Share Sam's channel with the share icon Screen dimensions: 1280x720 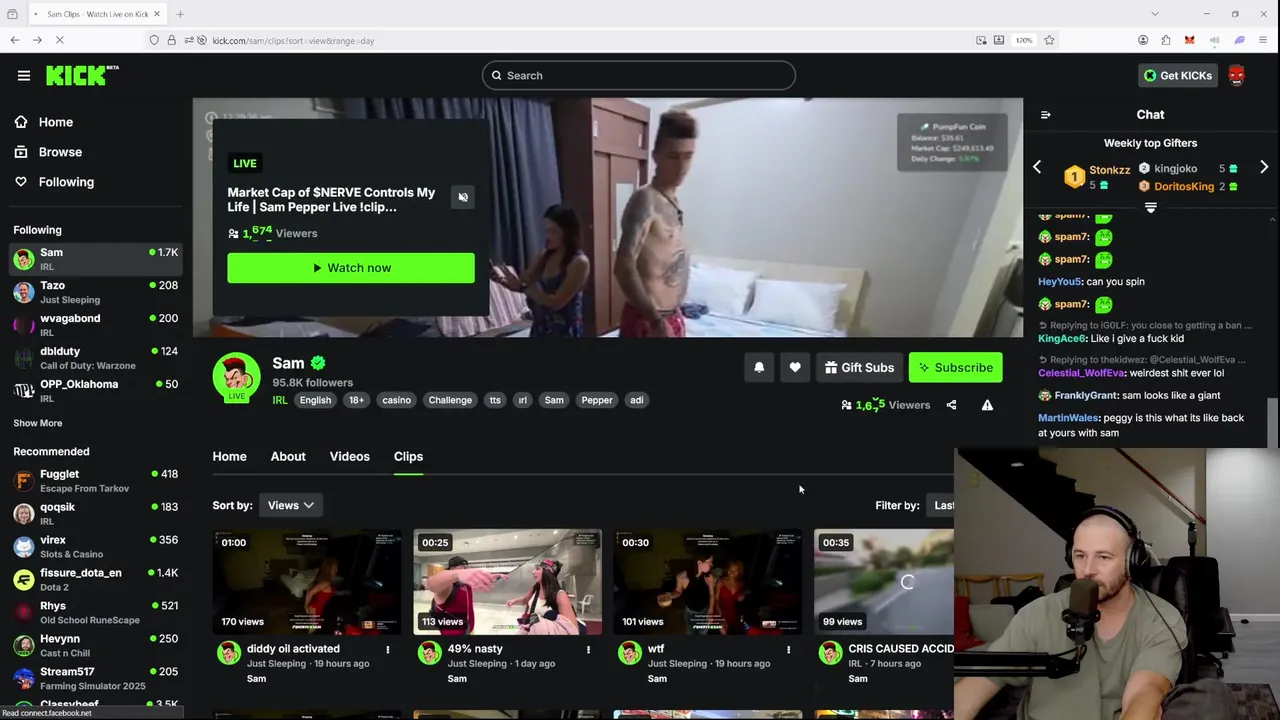coord(951,405)
